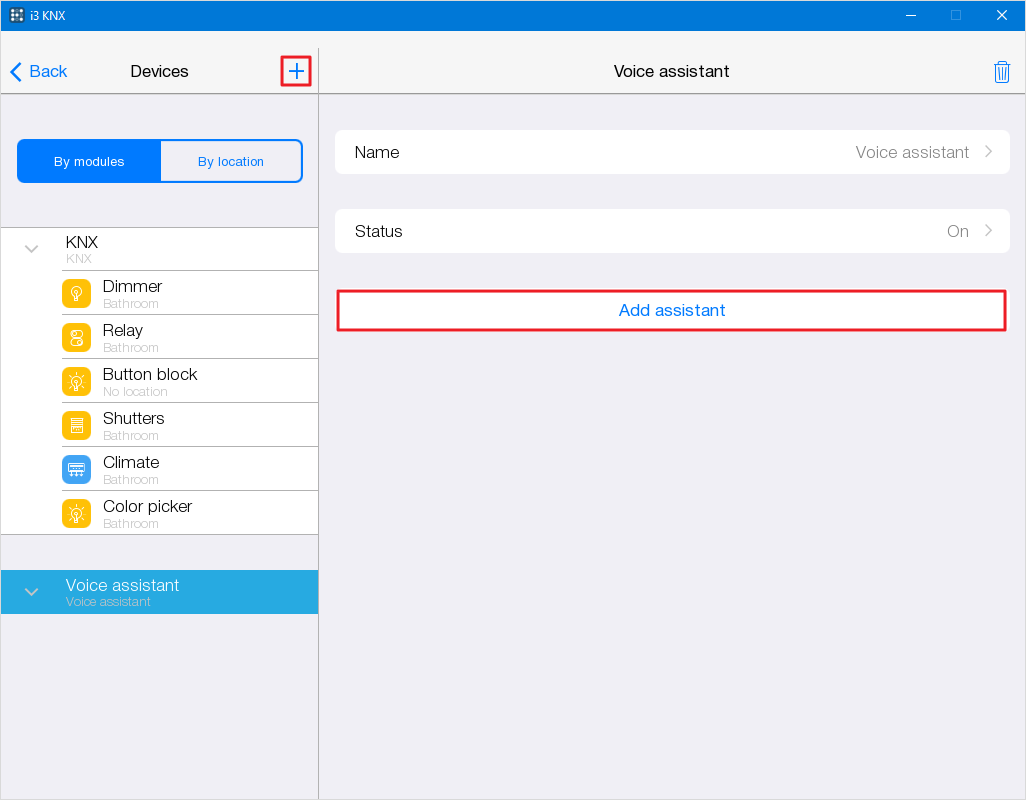Image resolution: width=1026 pixels, height=800 pixels.
Task: Click the plus icon to add device
Action: tap(296, 71)
